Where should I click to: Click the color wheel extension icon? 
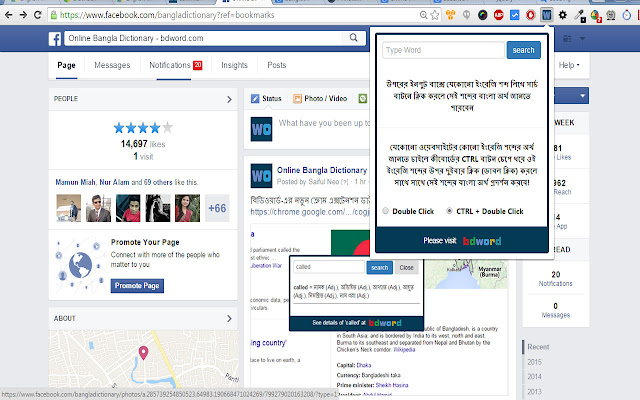[x=482, y=15]
